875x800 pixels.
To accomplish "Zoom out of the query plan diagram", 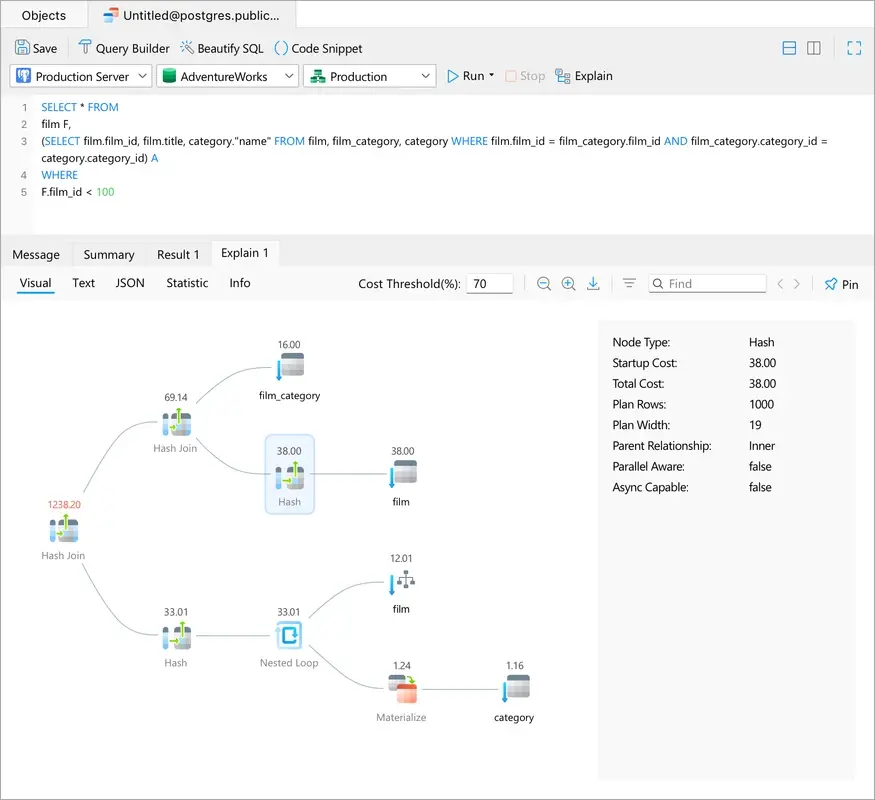I will (544, 284).
